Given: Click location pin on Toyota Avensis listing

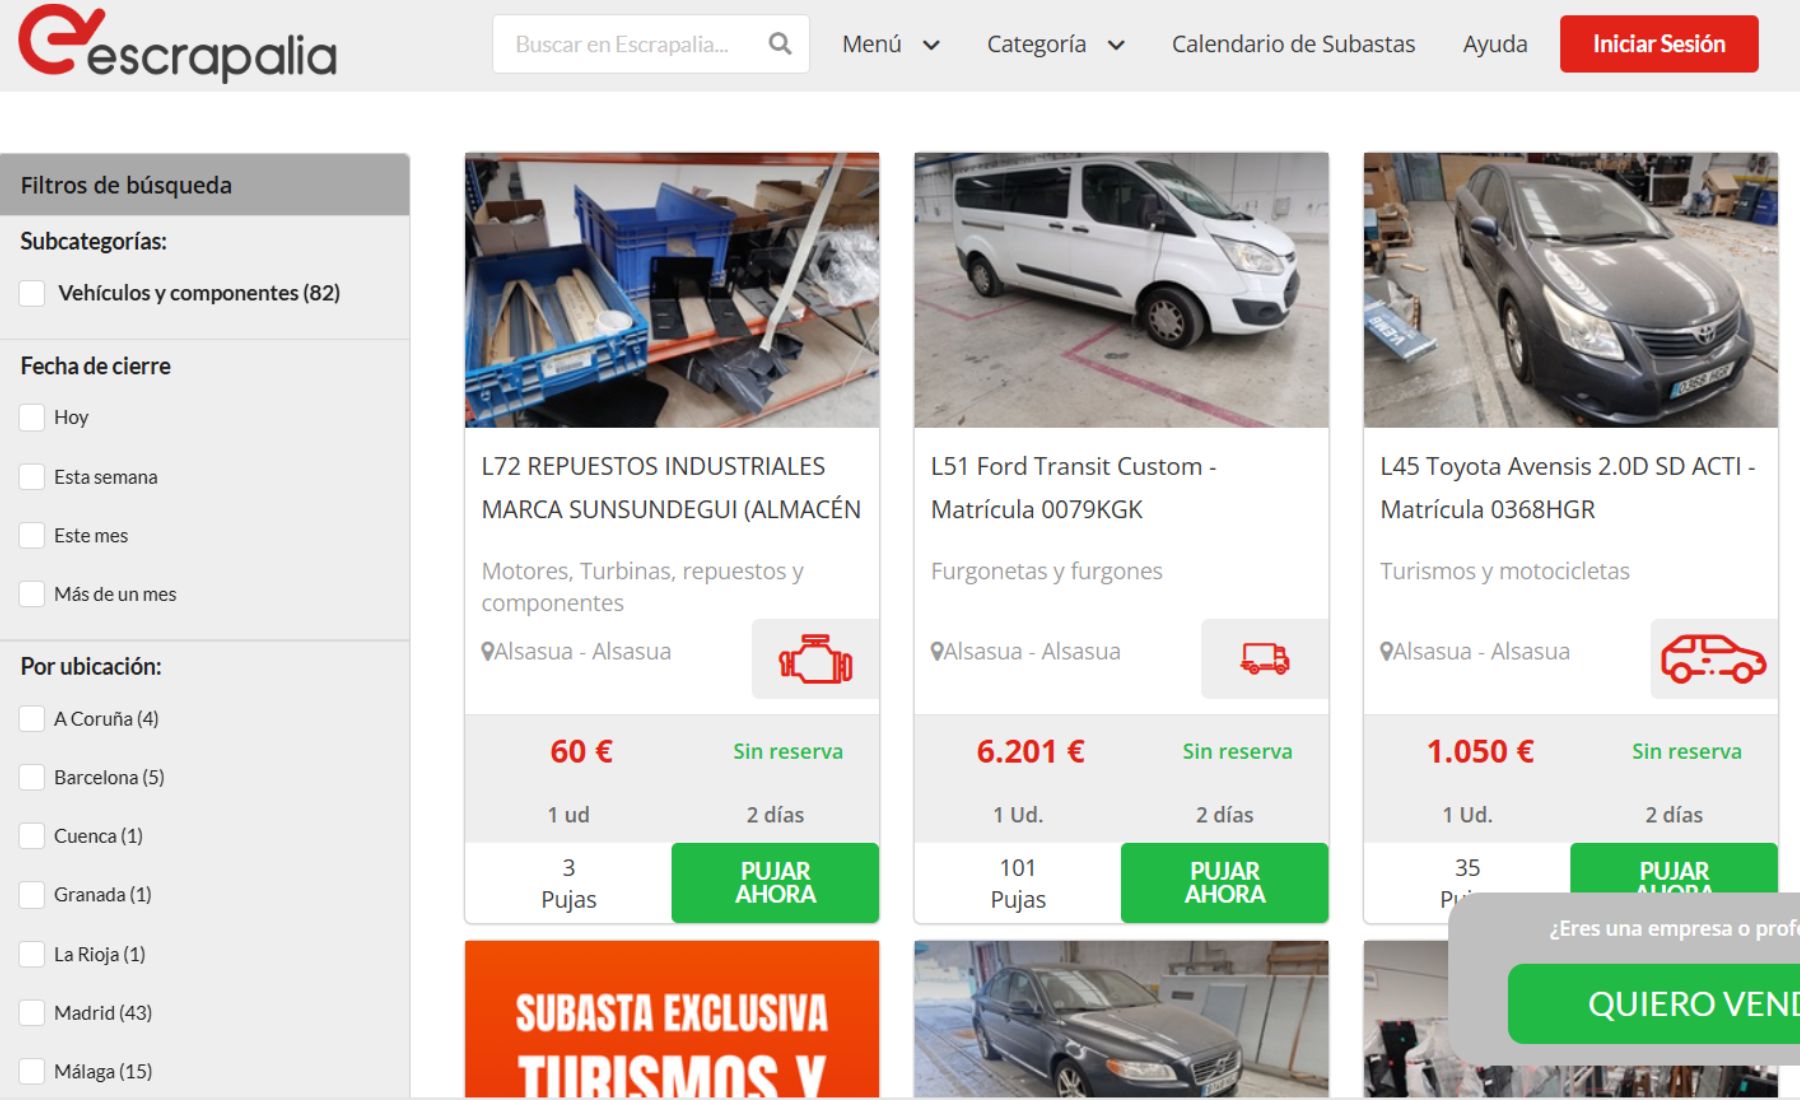Looking at the screenshot, I should (1386, 652).
